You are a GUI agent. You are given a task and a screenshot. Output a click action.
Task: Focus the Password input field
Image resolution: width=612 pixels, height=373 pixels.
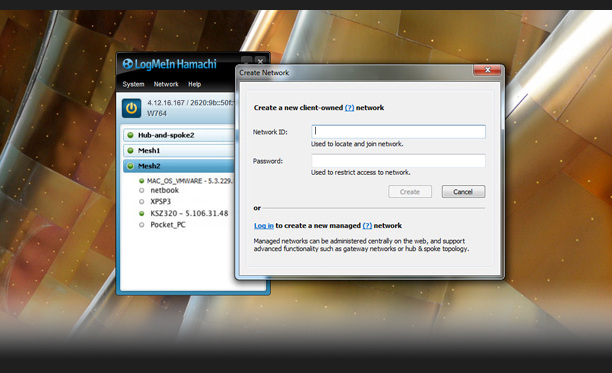(399, 160)
